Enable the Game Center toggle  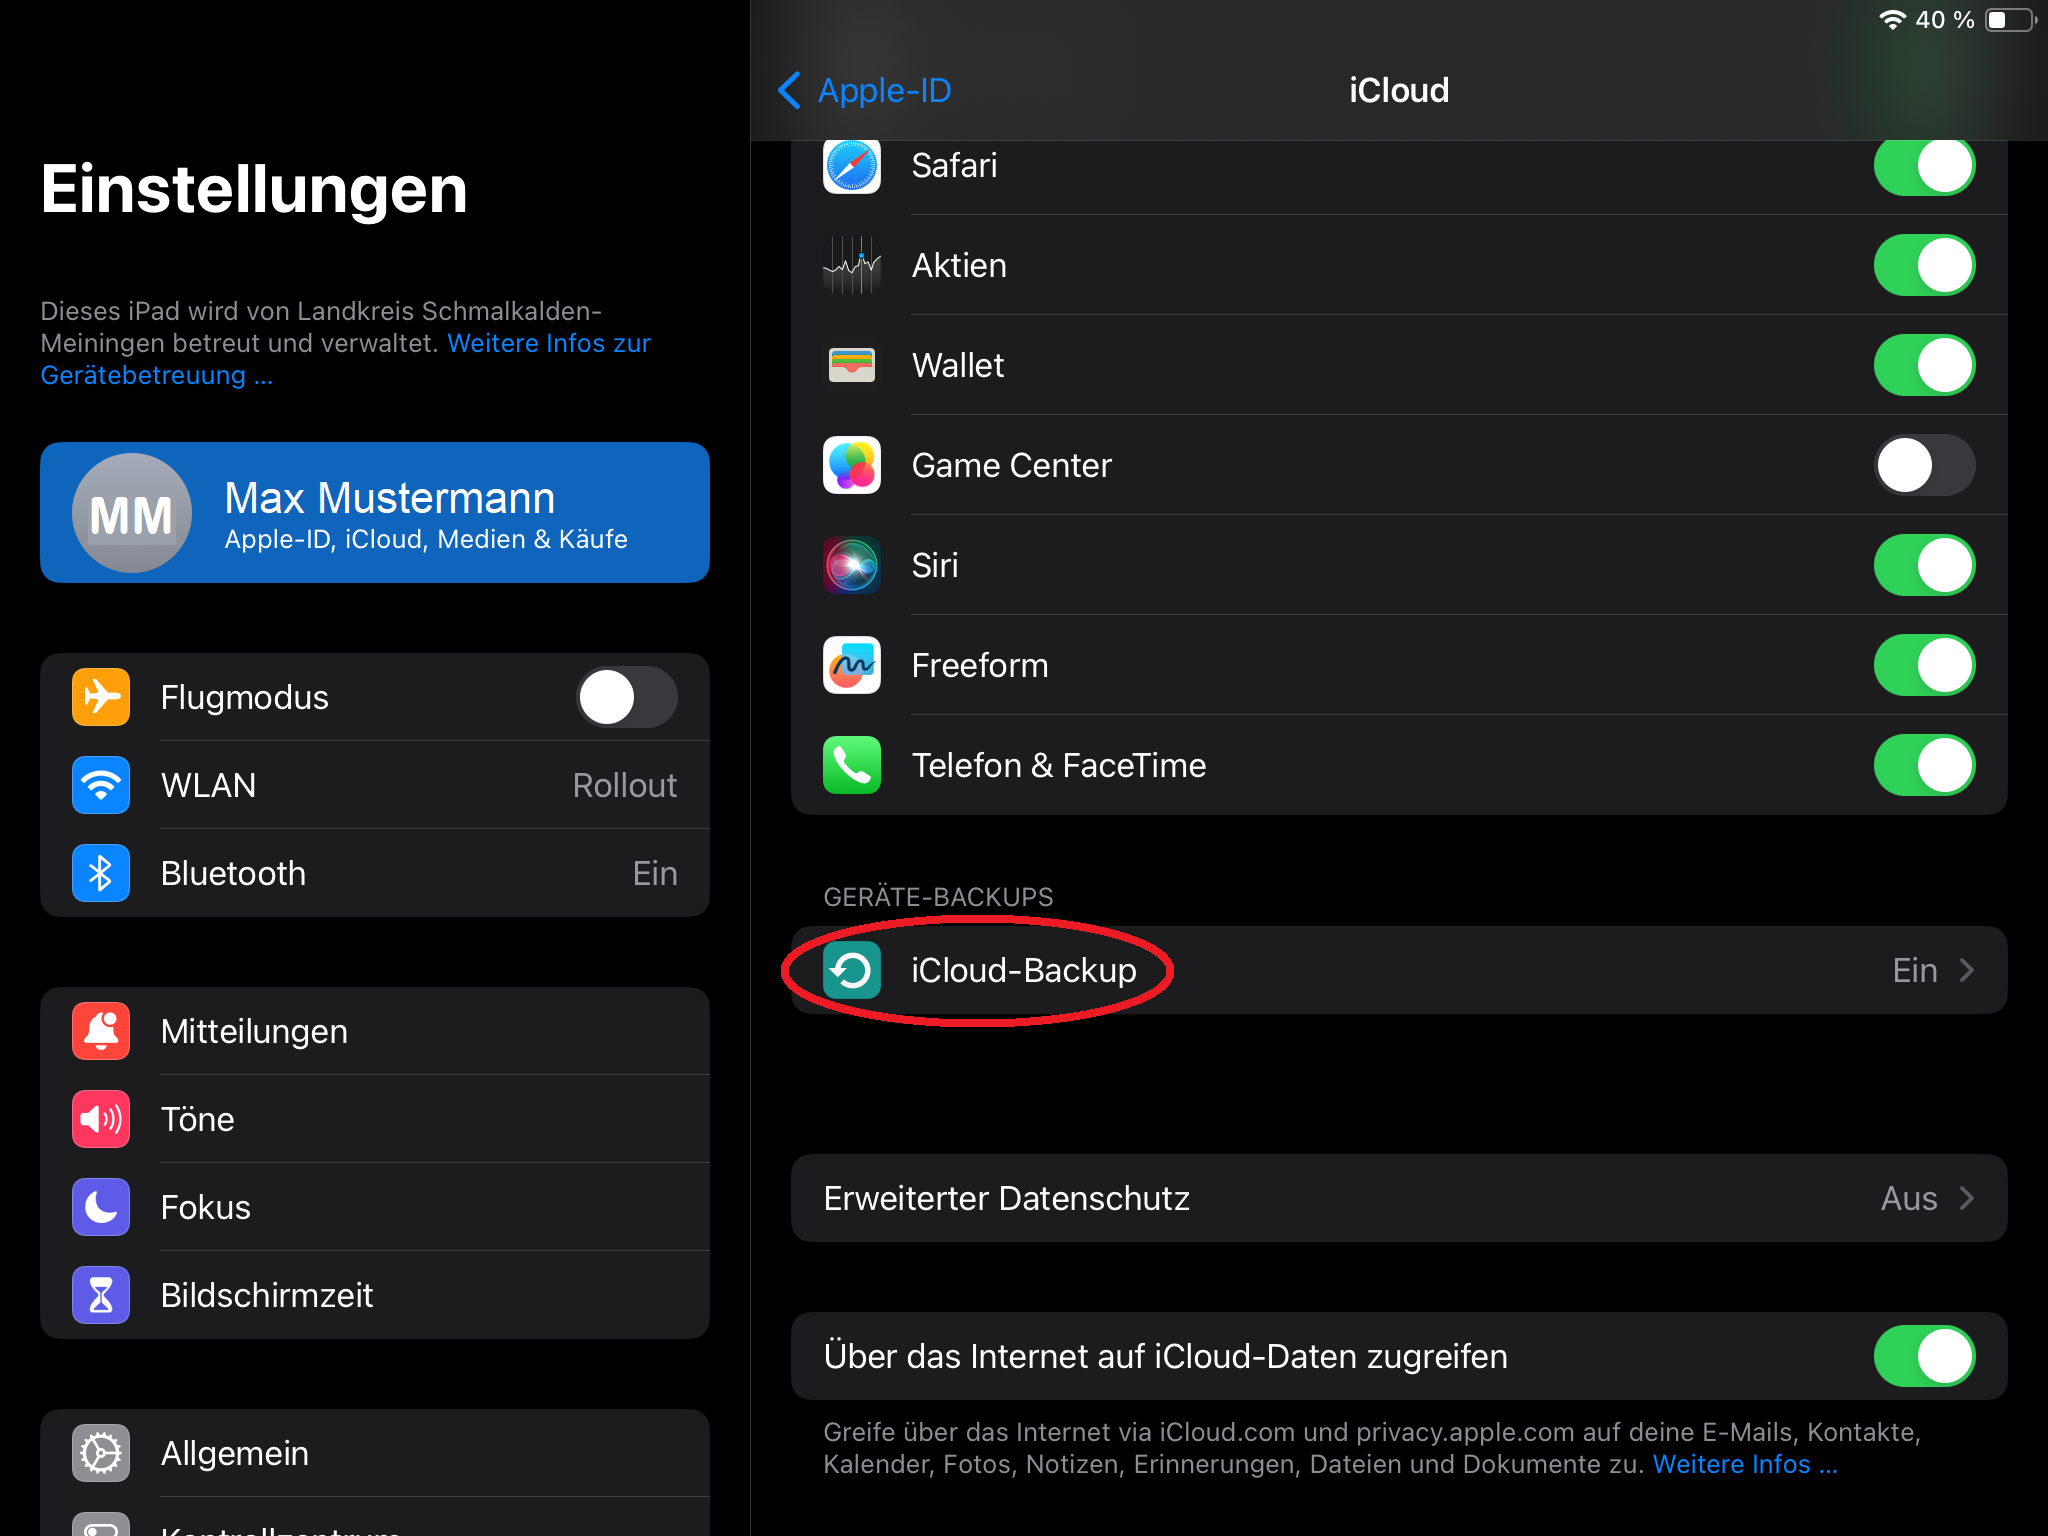tap(1923, 465)
